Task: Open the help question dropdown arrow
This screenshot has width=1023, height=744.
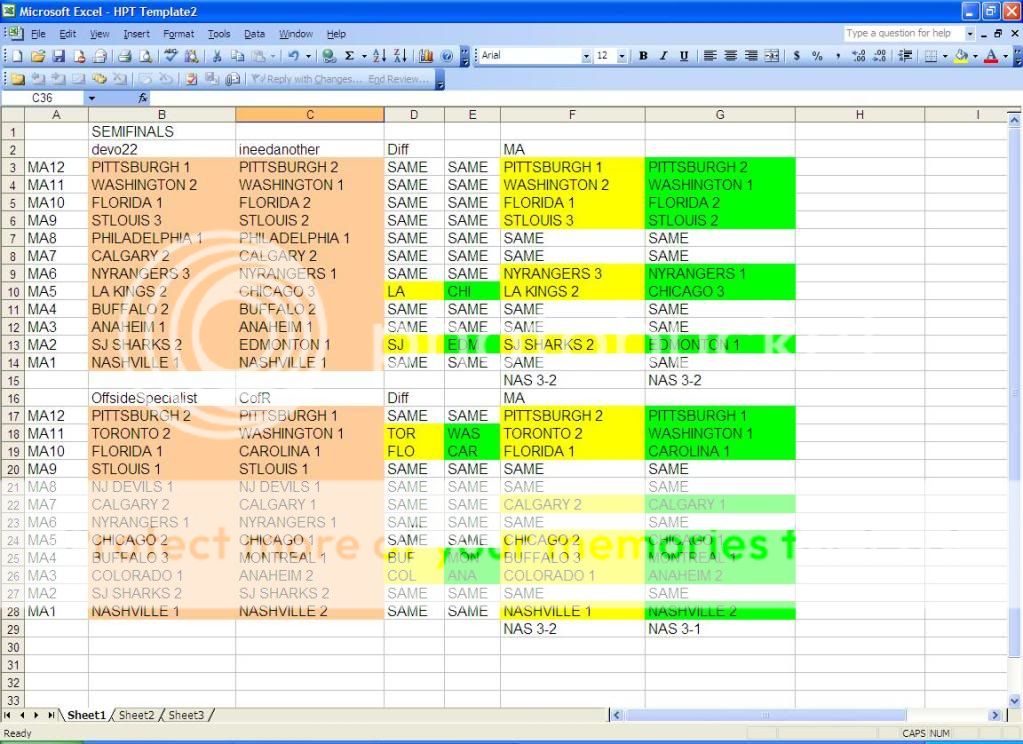Action: click(x=970, y=33)
